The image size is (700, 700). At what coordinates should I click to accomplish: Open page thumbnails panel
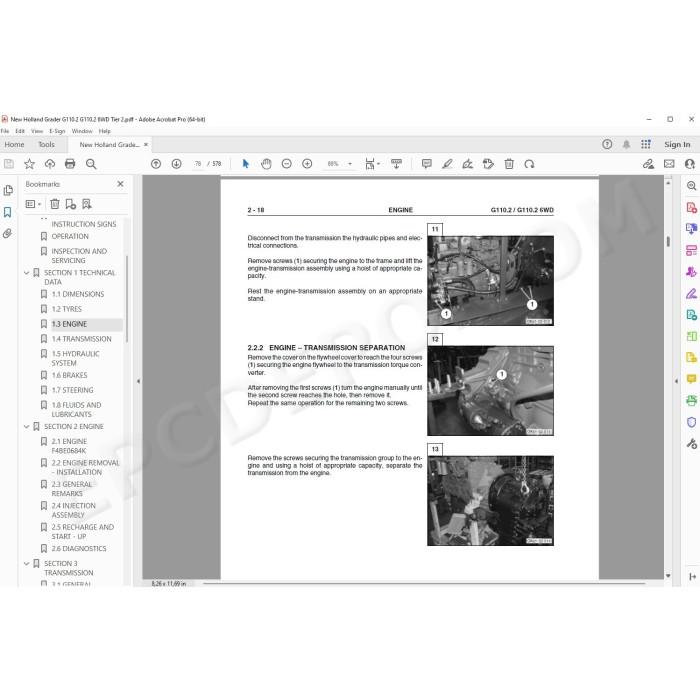[x=8, y=191]
